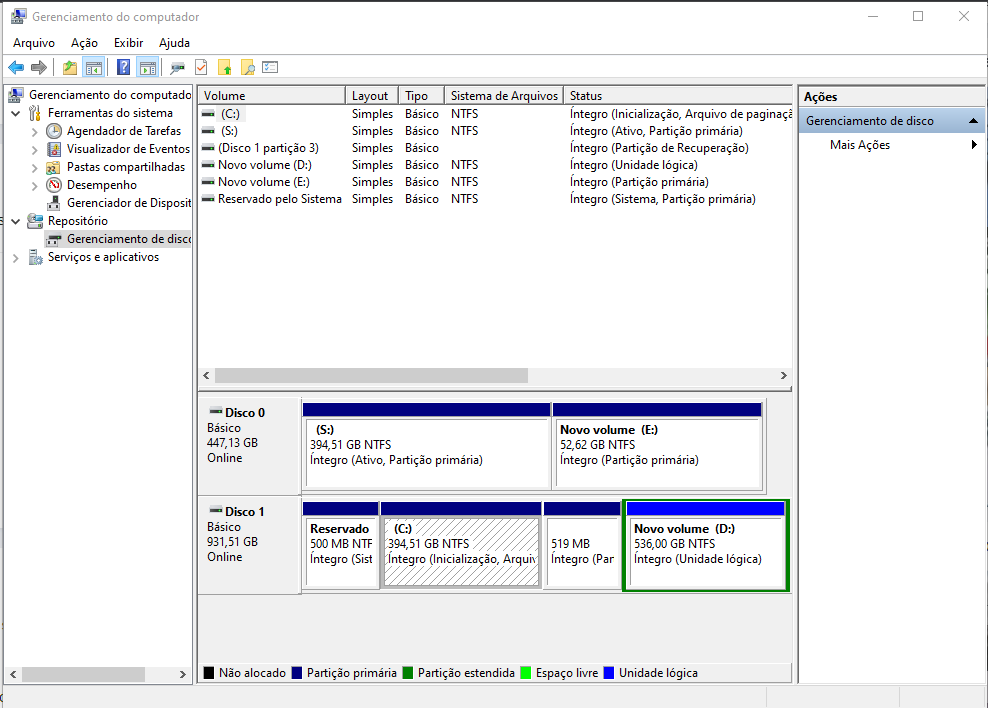Open the Ação menu

[x=84, y=43]
